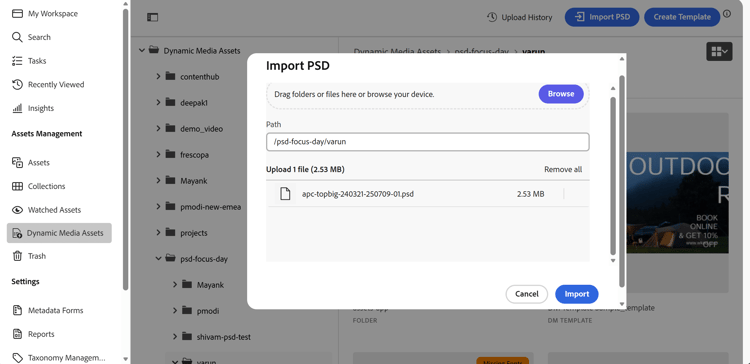Expand the top-level Mayank folder chevron

pos(158,180)
